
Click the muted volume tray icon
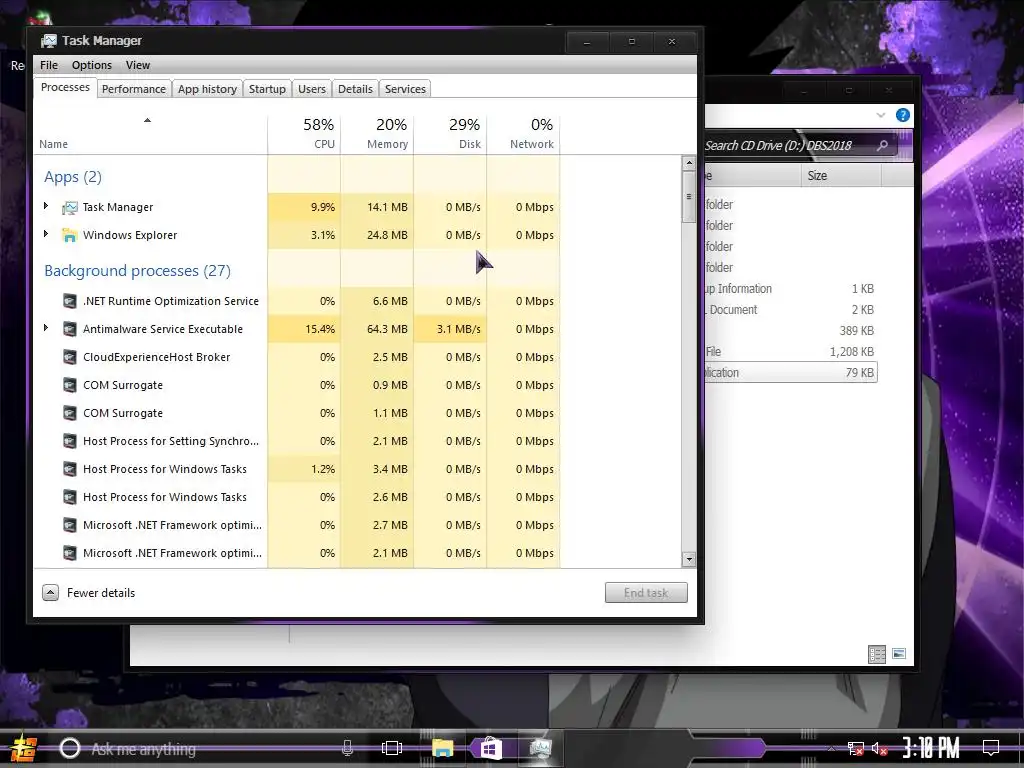(880, 749)
